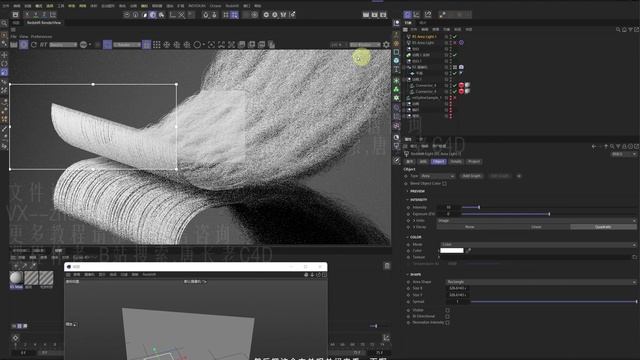The width and height of the screenshot is (640, 360).
Task: Click up arrow in Attribute Manager
Action: pos(606,146)
